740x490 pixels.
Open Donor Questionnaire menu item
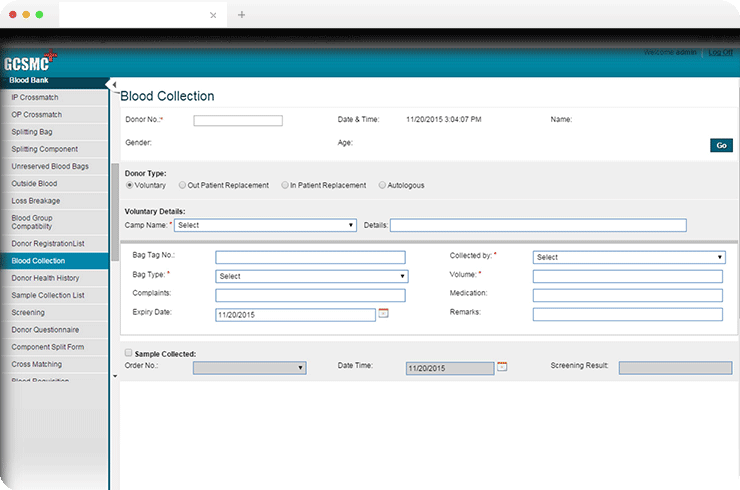54,330
